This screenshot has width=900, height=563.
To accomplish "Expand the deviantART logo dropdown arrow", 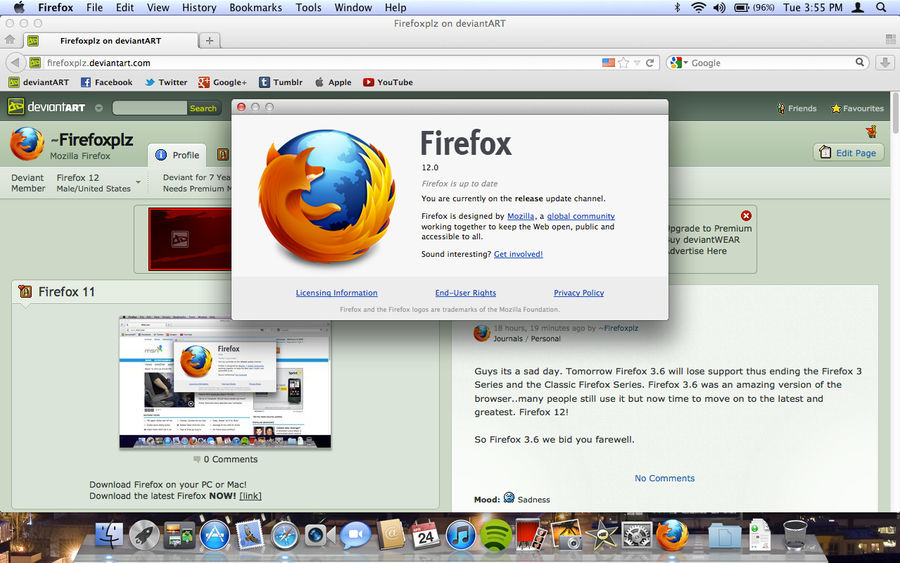I will (x=99, y=108).
